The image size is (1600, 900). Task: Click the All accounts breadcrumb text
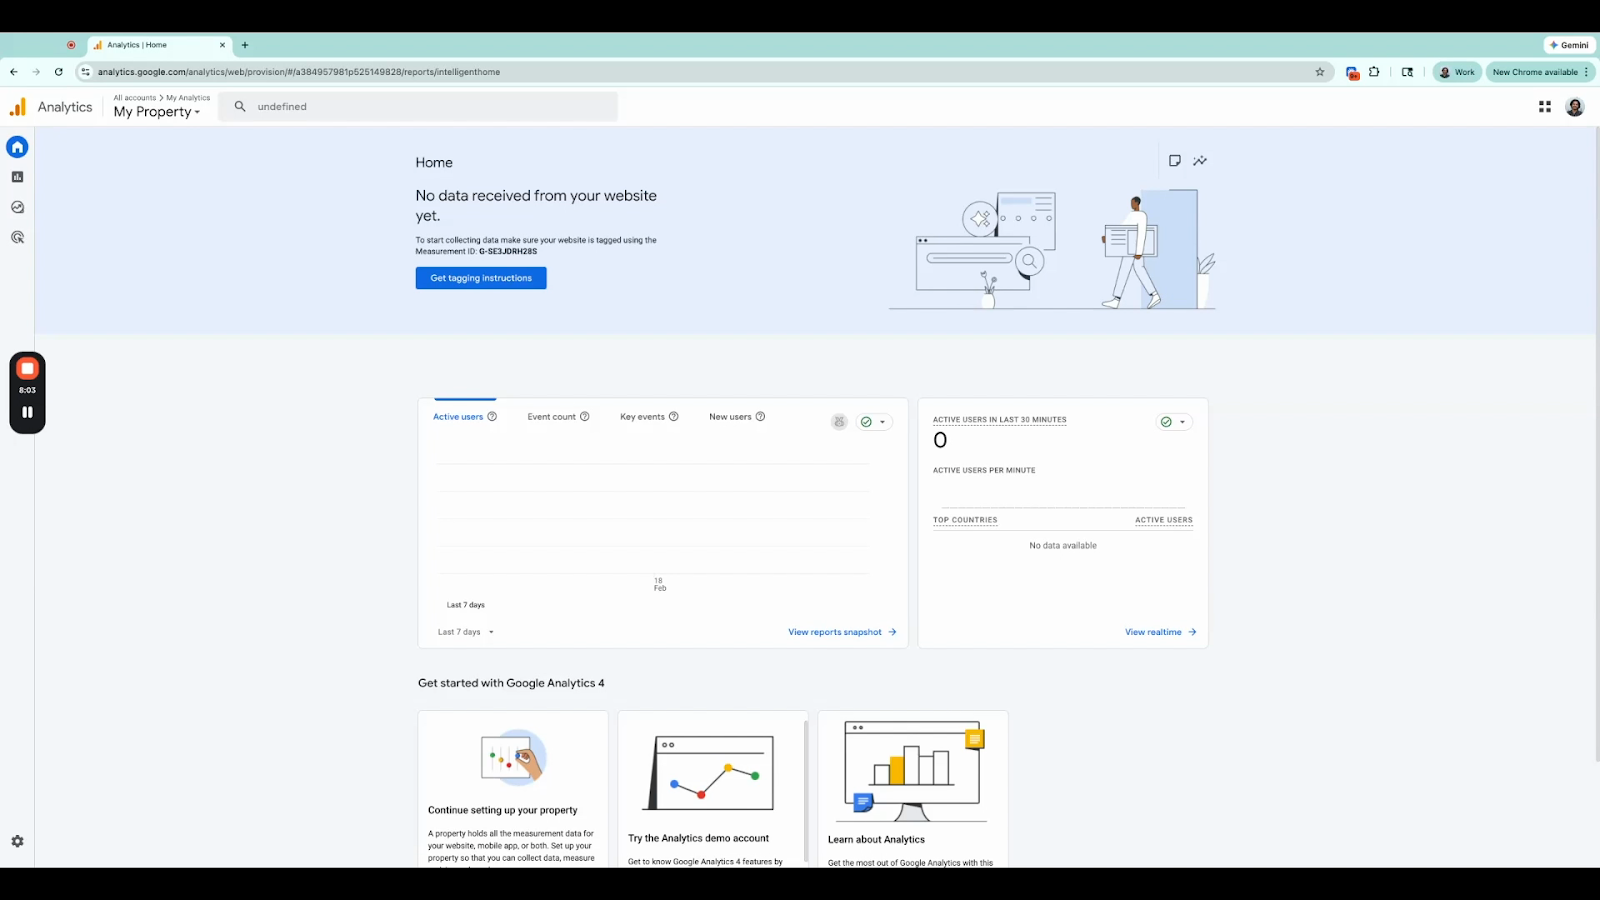click(135, 98)
